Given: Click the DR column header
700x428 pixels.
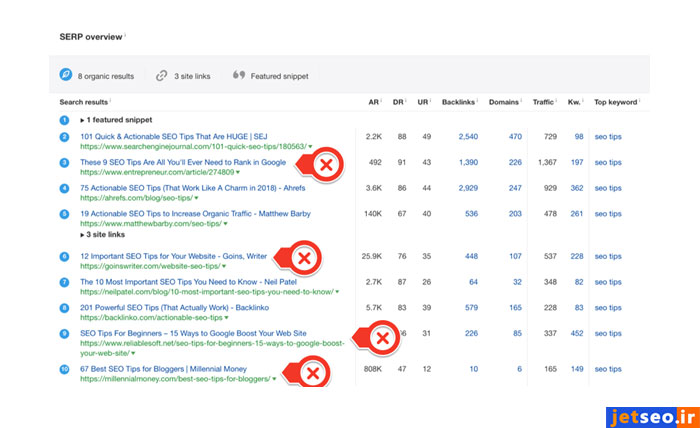Looking at the screenshot, I should point(398,102).
